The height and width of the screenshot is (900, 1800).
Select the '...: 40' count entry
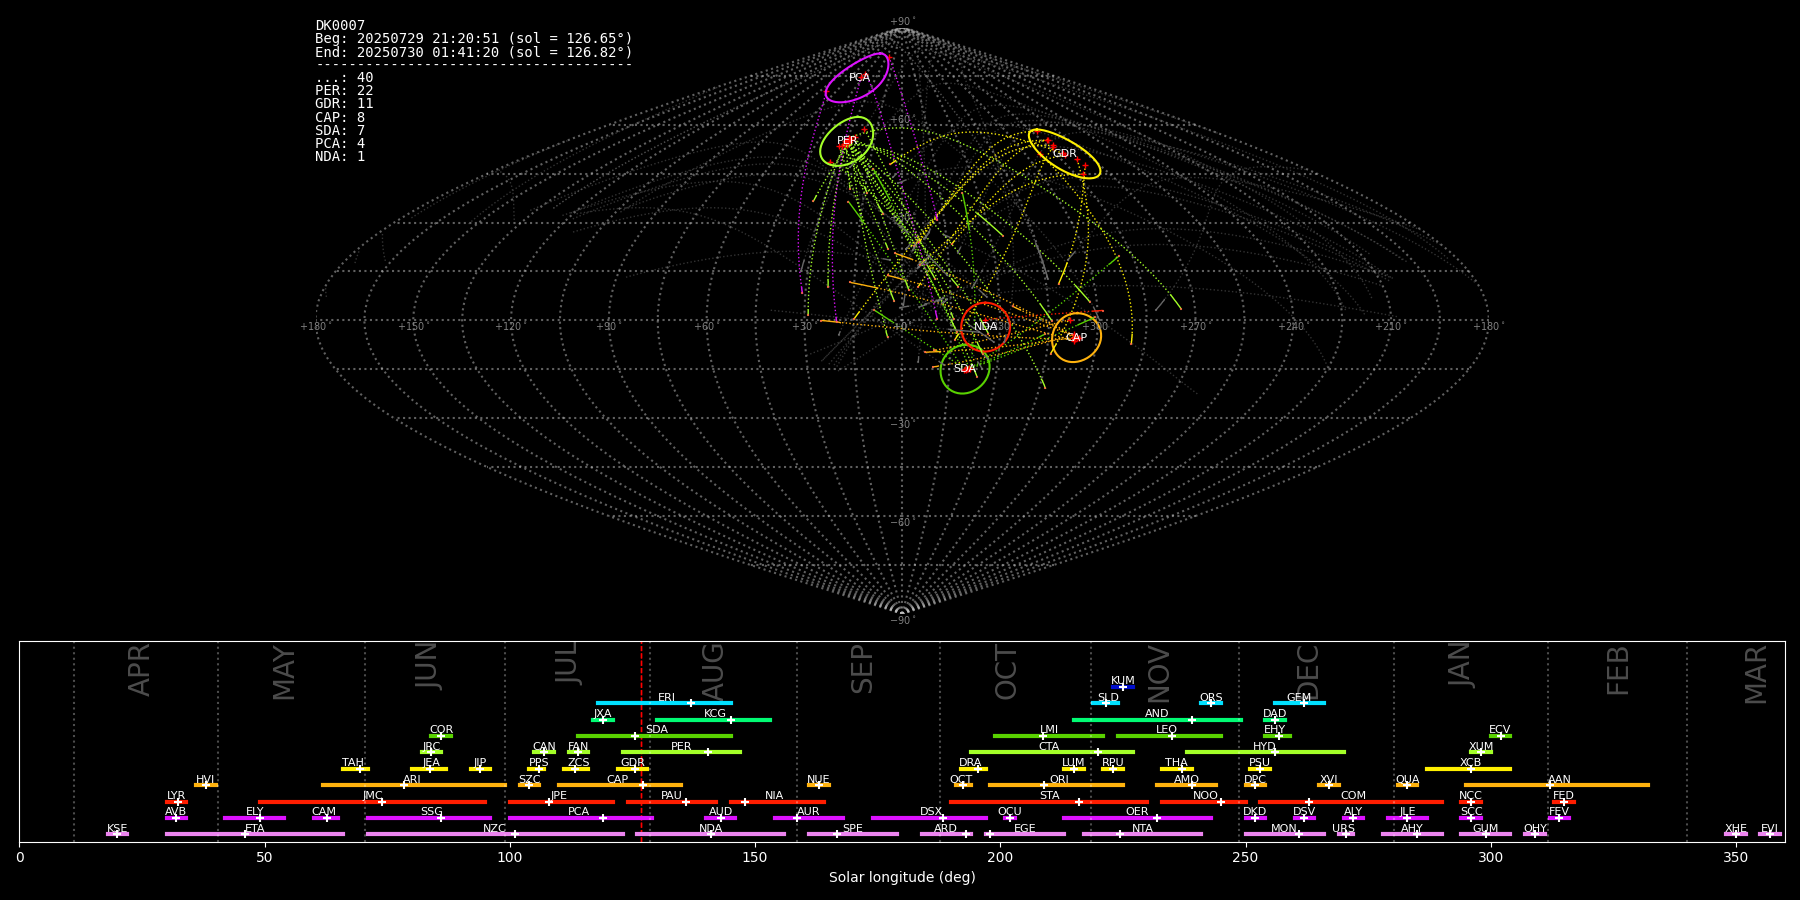coord(344,77)
